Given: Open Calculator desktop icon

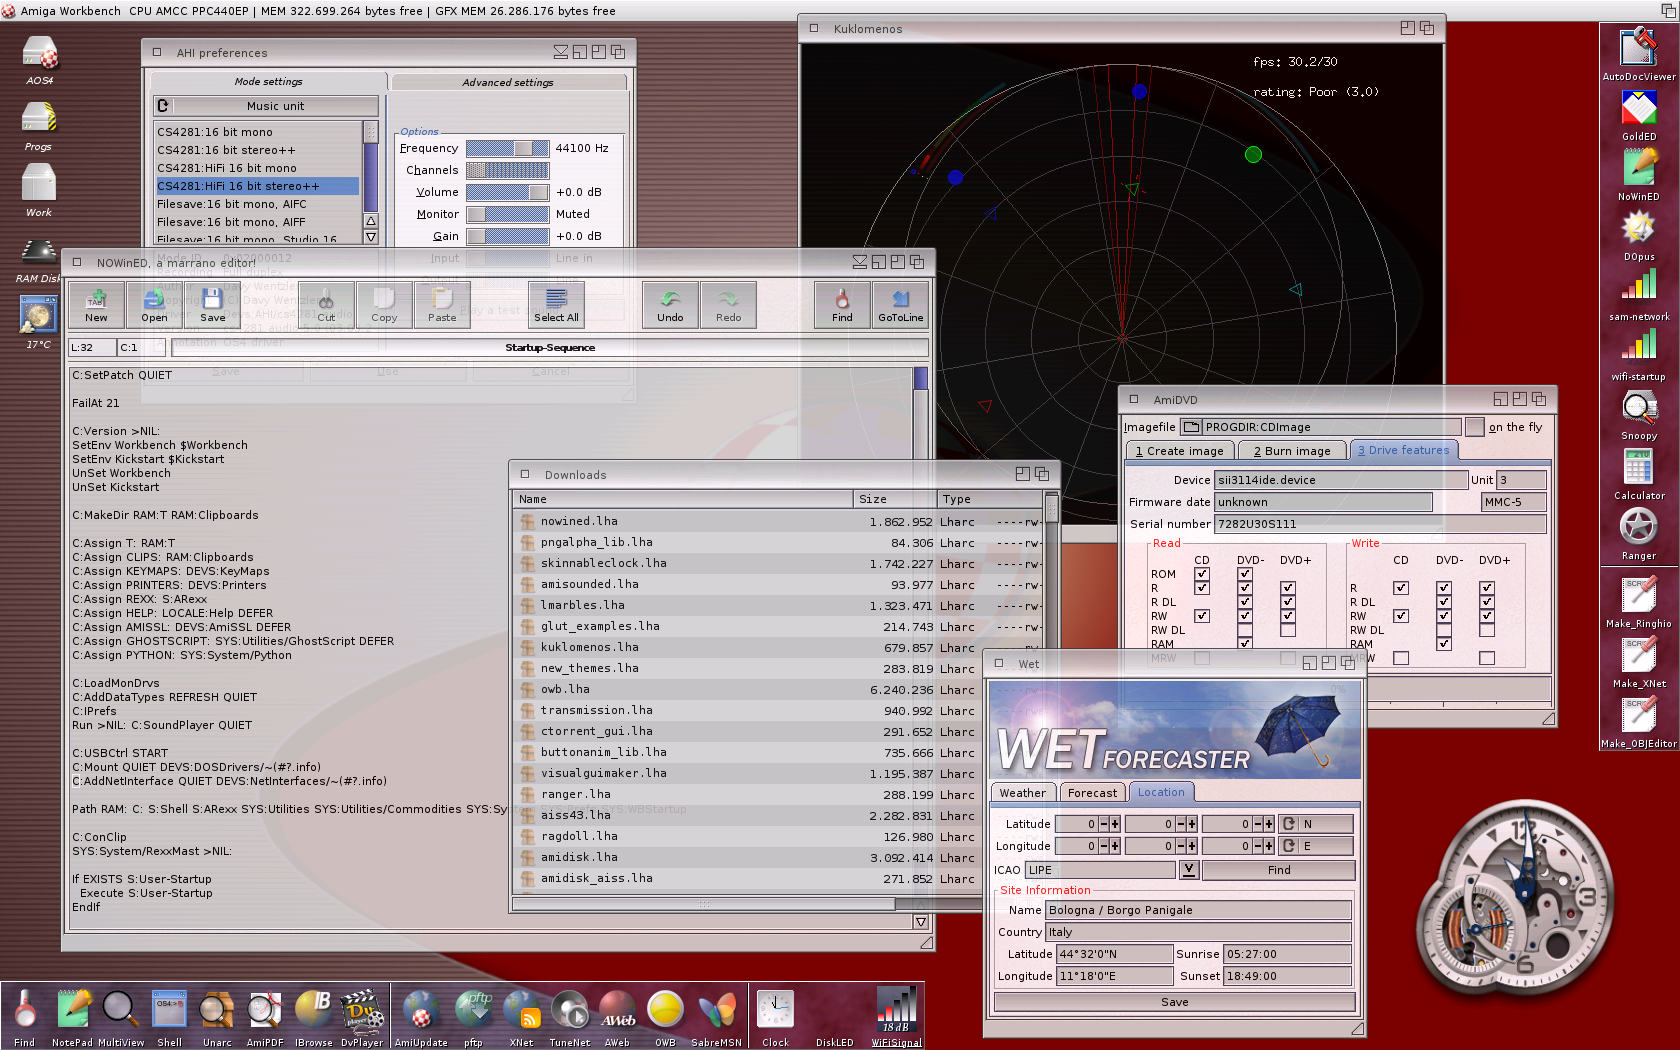Looking at the screenshot, I should click(1638, 474).
